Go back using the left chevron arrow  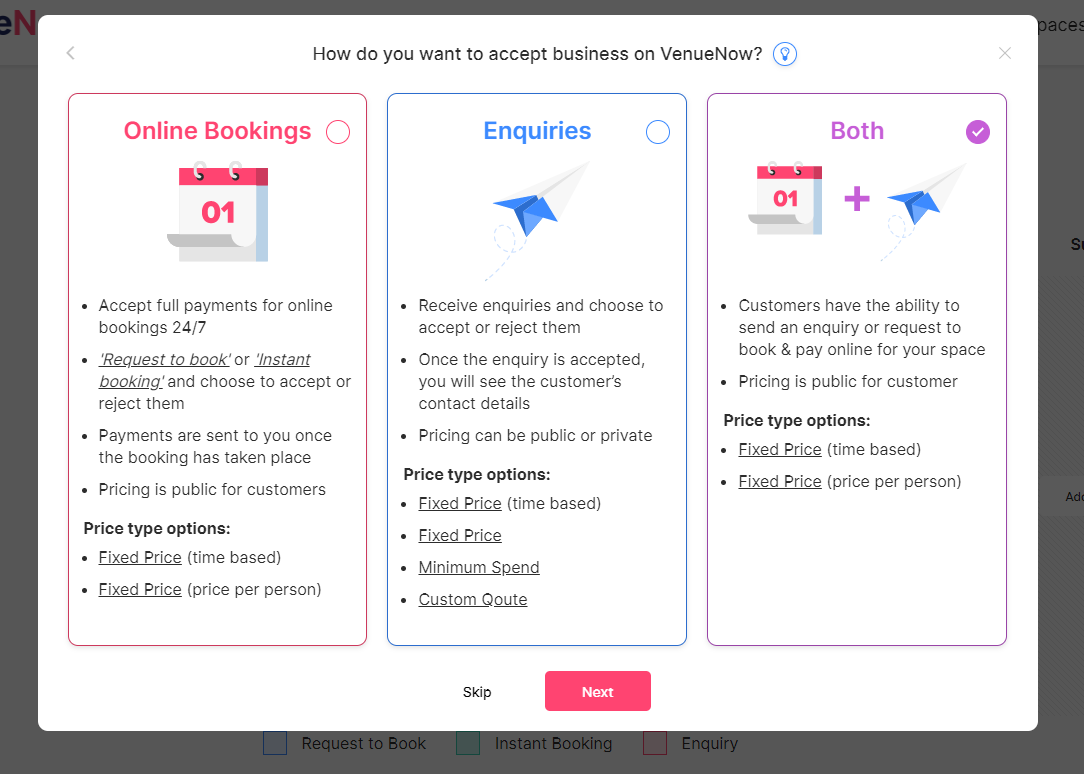(71, 53)
